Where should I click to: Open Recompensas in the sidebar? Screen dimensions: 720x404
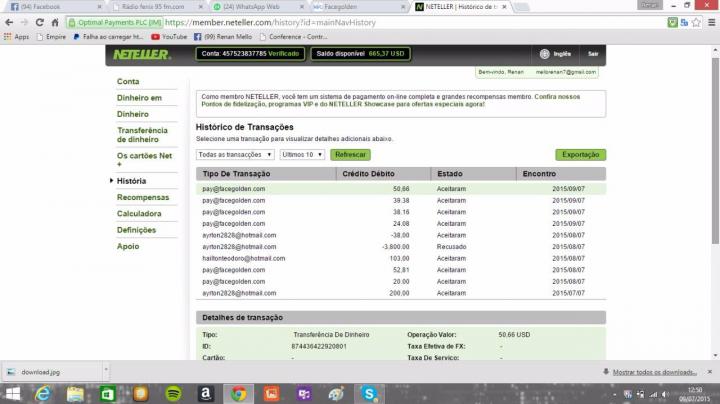(x=143, y=197)
